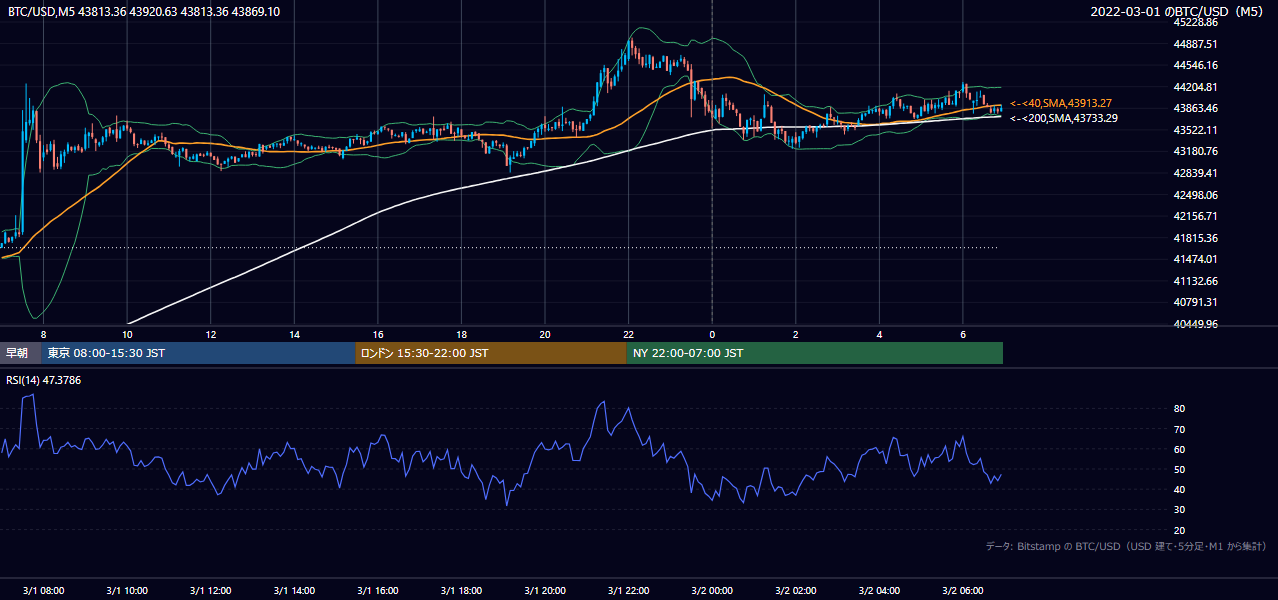The image size is (1278, 600).
Task: Click the hour tick label 16 under chart
Action: click(x=378, y=334)
